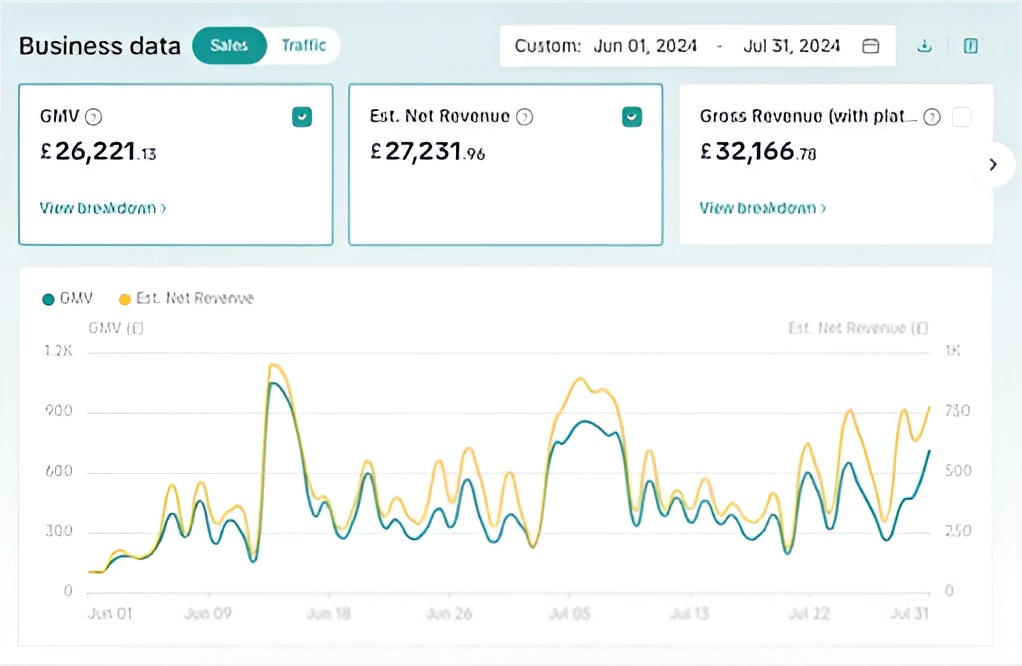
Task: Click the Jun 09 axis label
Action: click(x=208, y=613)
